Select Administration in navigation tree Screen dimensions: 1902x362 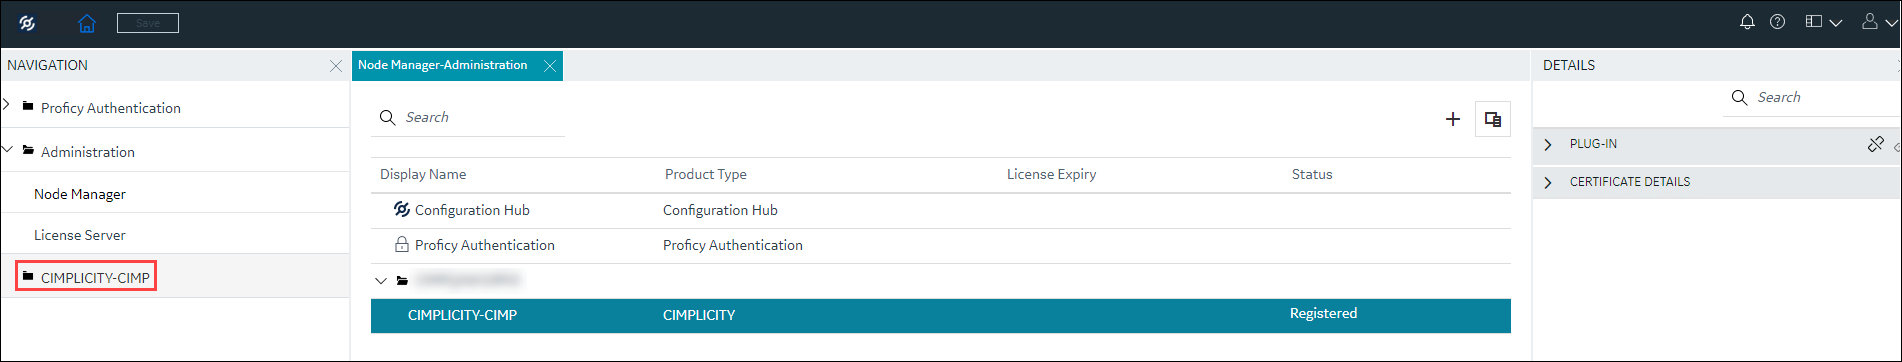tap(87, 152)
